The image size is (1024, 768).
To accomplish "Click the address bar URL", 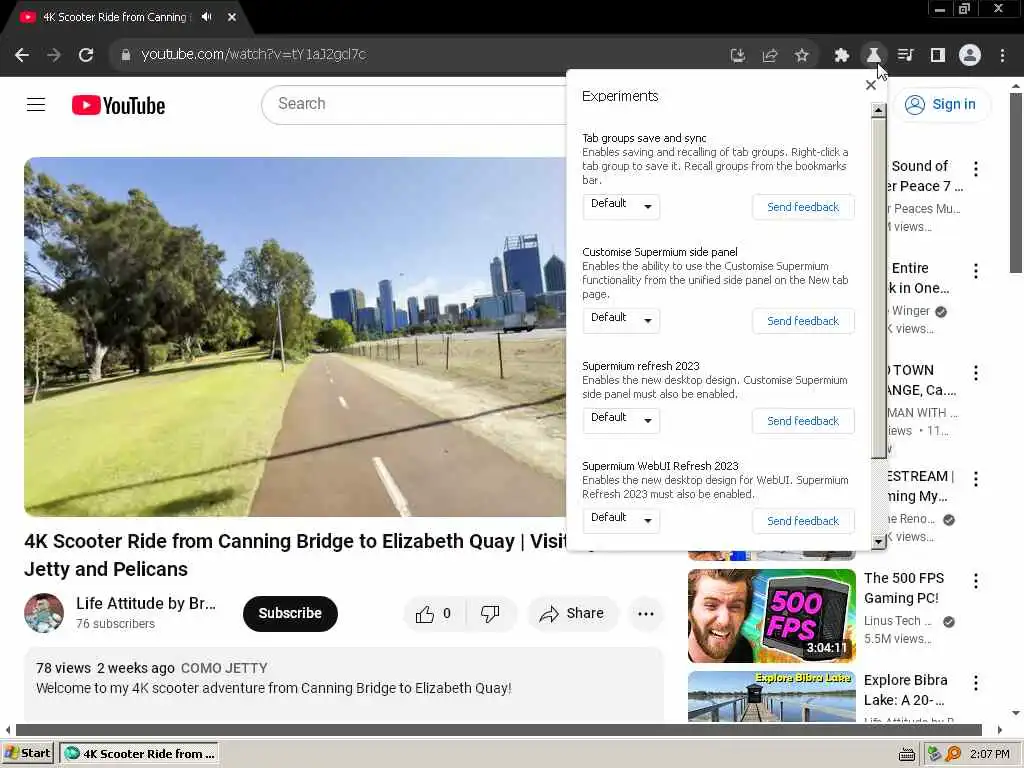I will [254, 55].
